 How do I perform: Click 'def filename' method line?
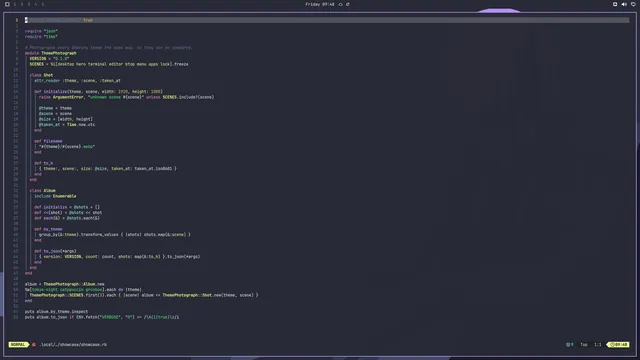48,141
